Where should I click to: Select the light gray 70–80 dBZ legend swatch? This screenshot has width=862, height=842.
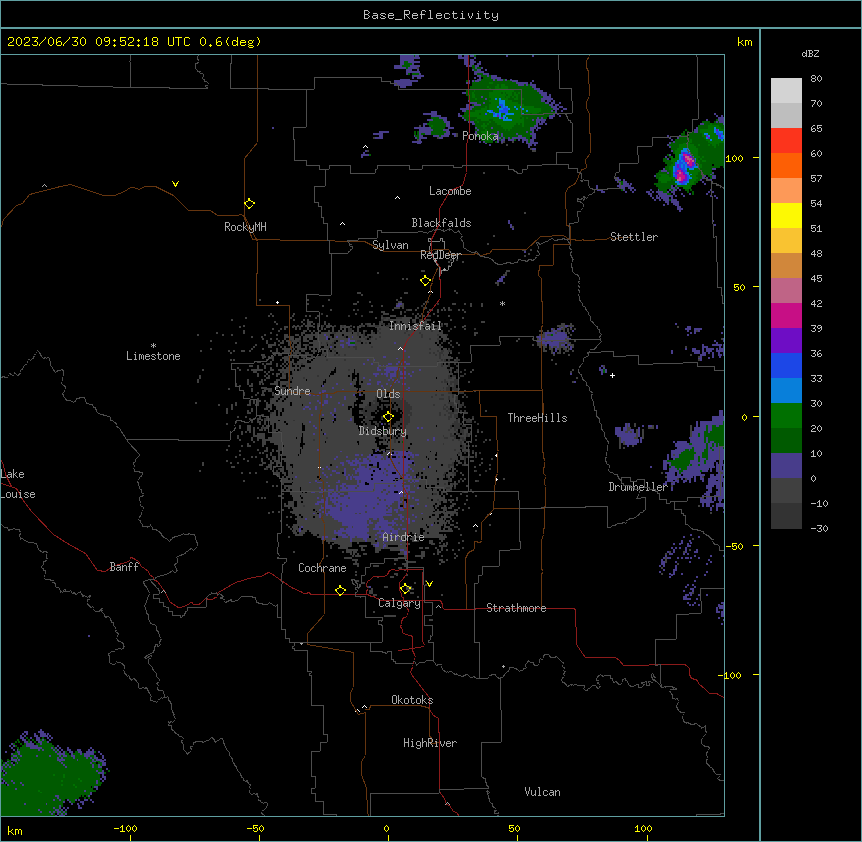tap(786, 91)
